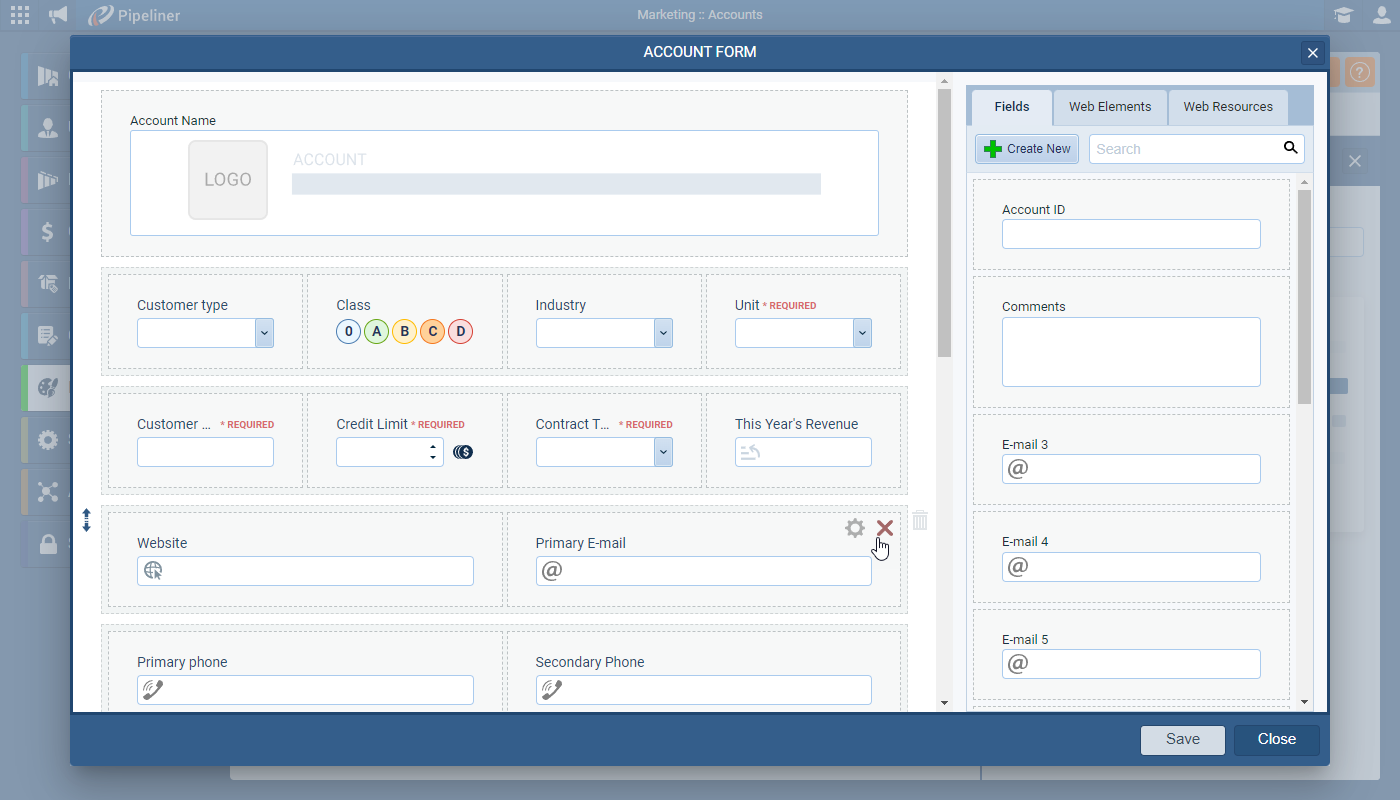
Task: Click the currency coins icon beside Credit Limit
Action: pos(463,452)
